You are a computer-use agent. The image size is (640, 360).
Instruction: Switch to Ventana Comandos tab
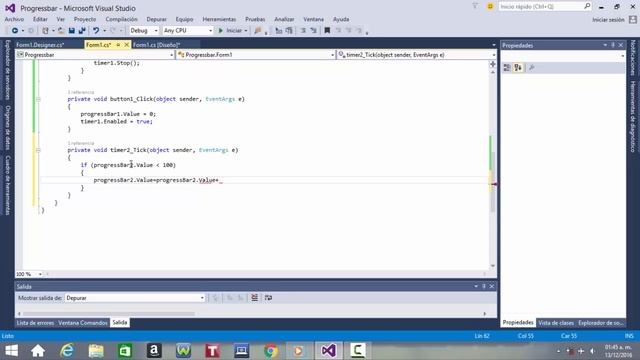pos(82,323)
